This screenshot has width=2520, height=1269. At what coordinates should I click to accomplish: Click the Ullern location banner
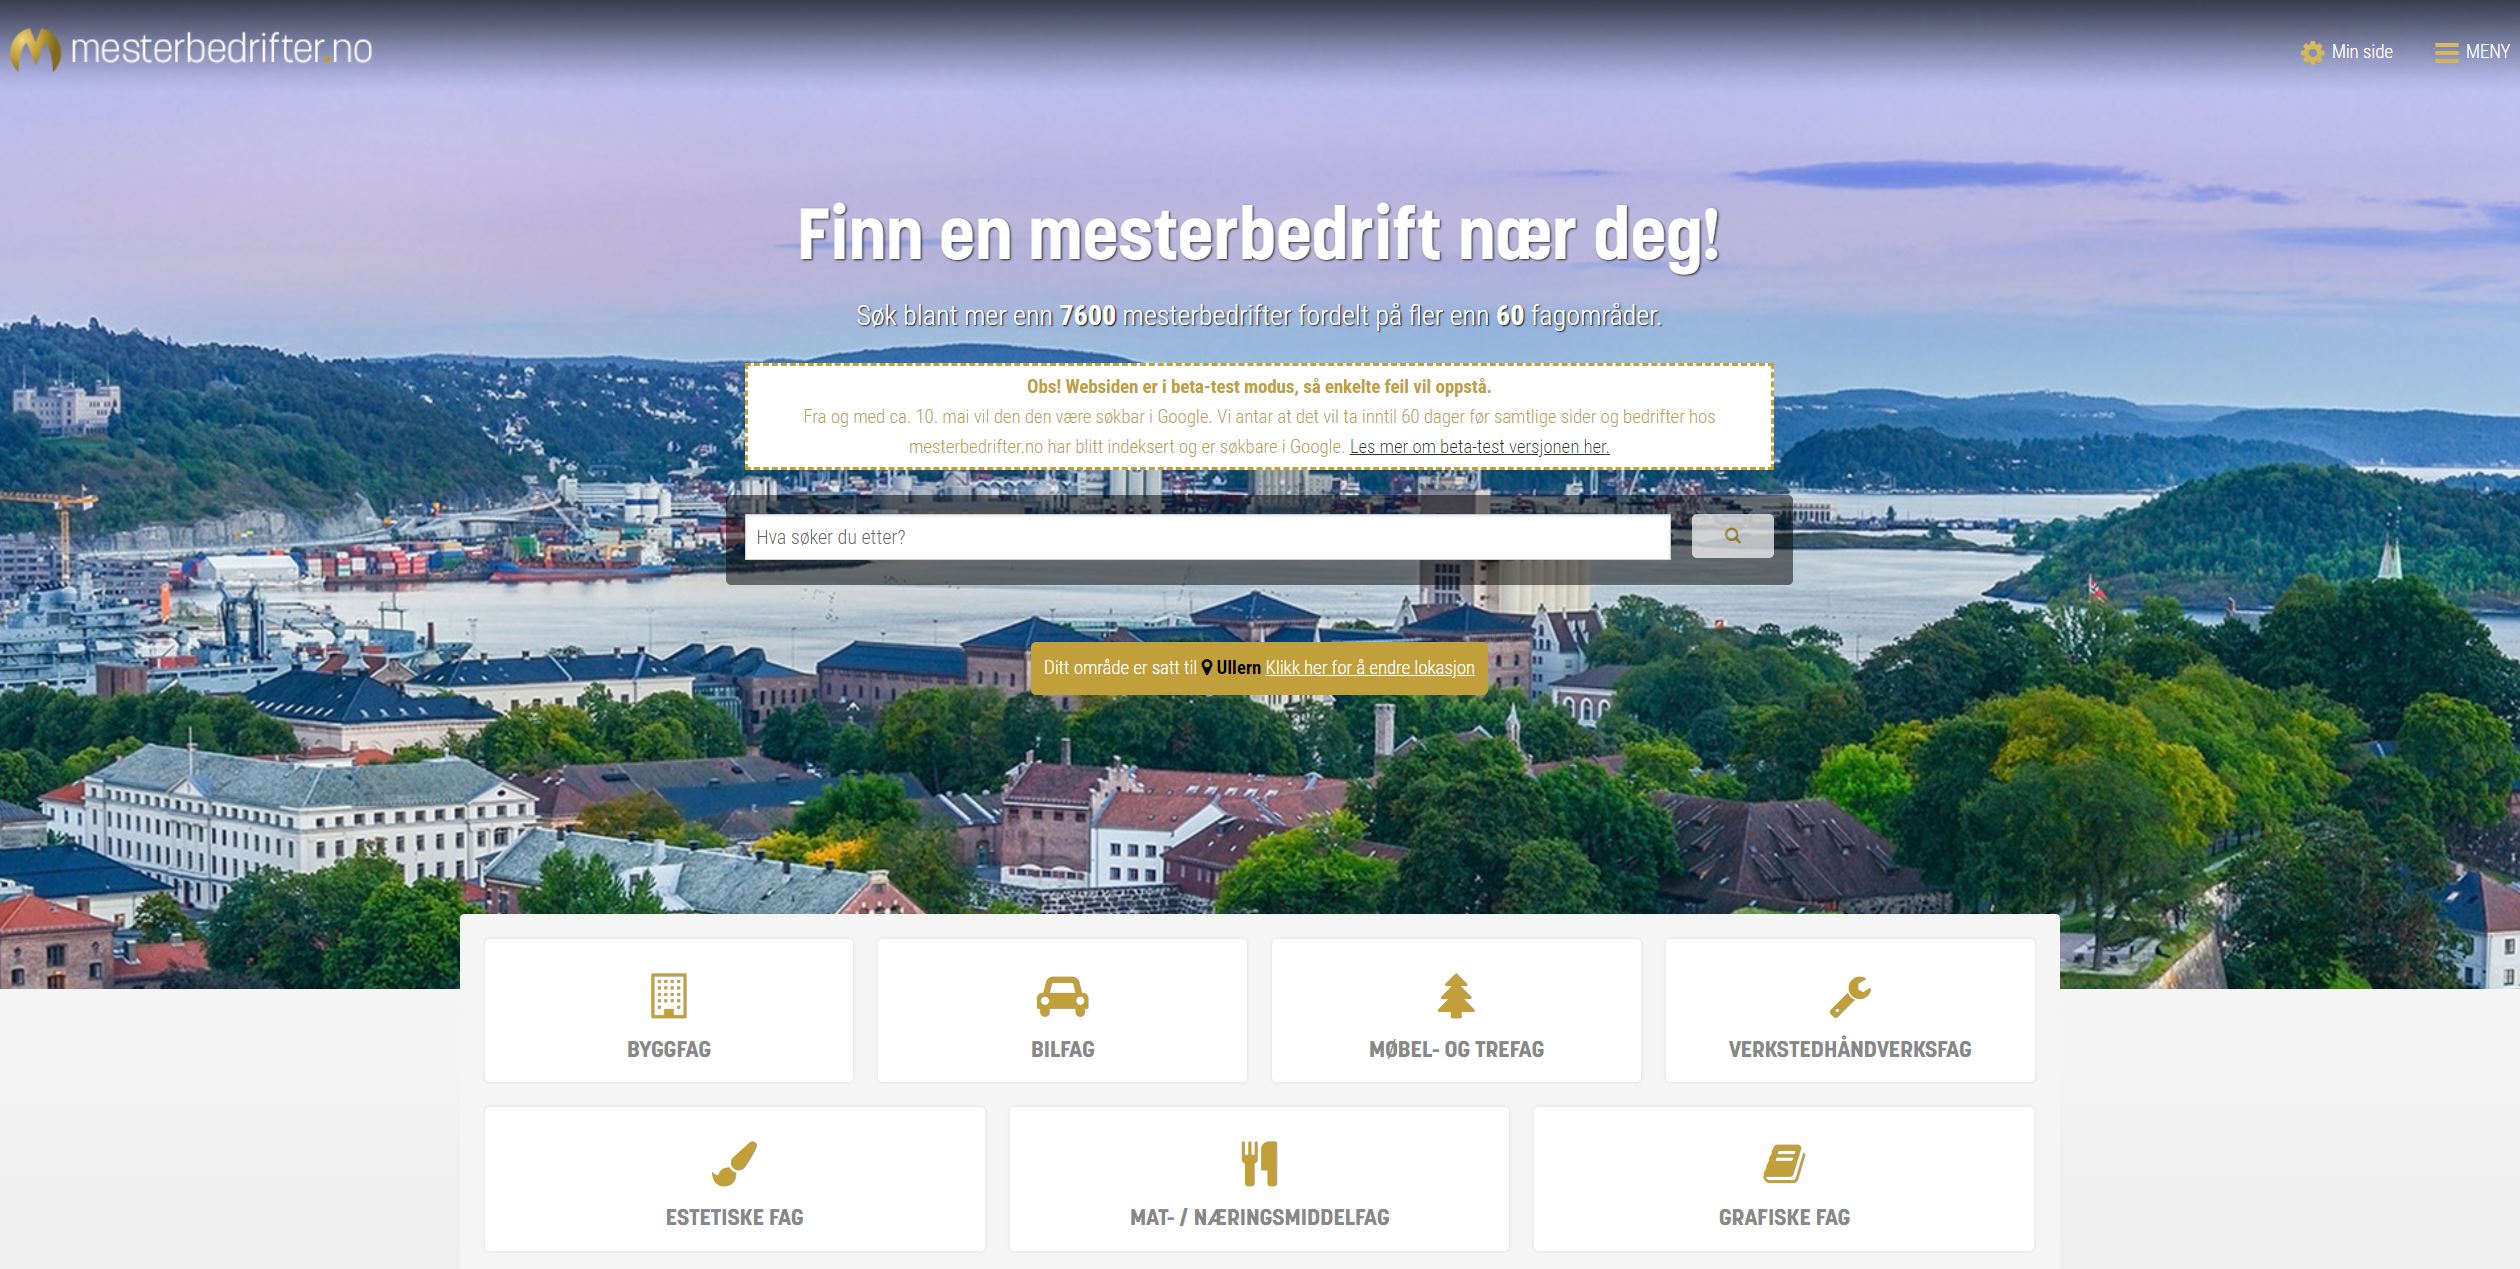point(1260,667)
